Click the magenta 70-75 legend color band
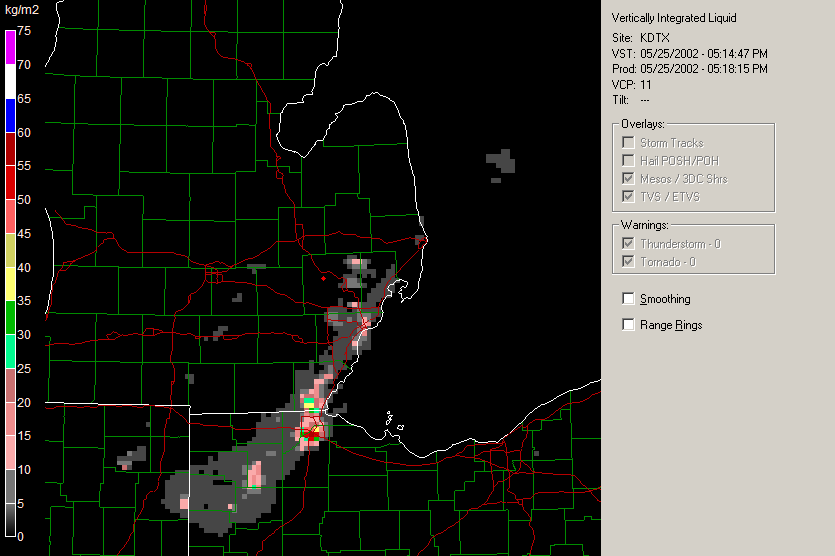 (11, 47)
